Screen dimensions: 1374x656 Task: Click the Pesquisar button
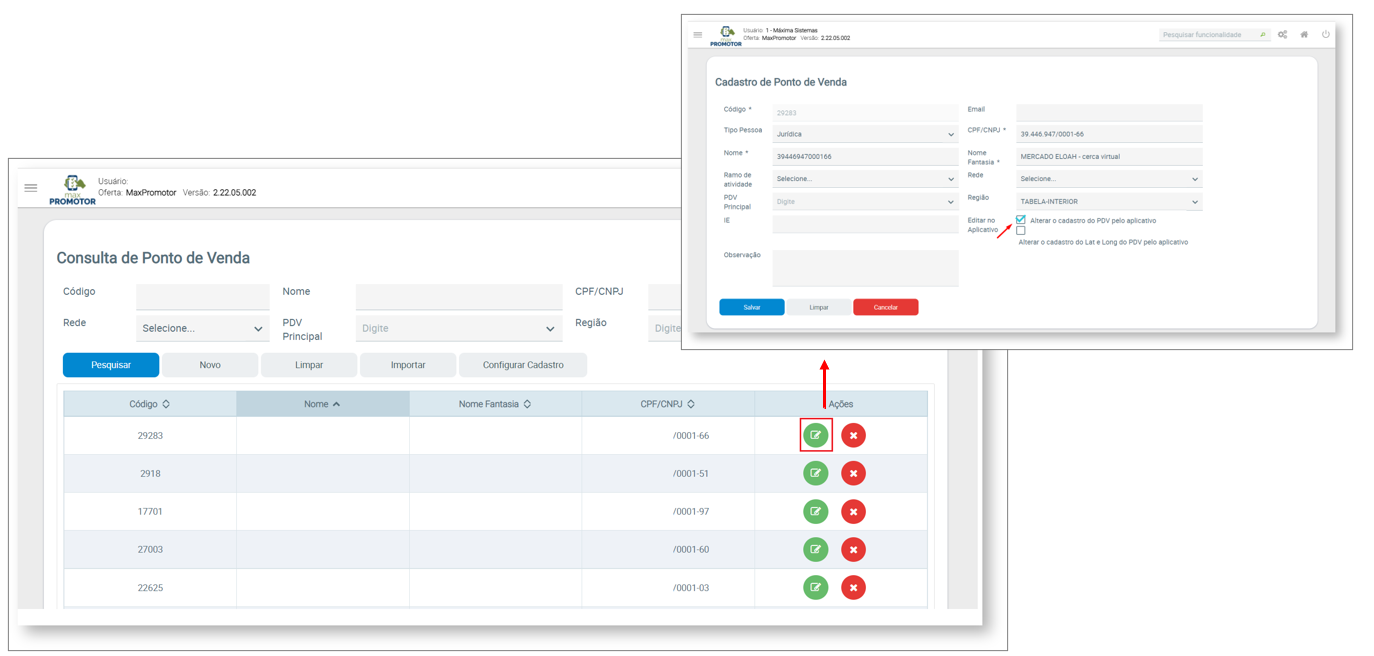click(111, 365)
